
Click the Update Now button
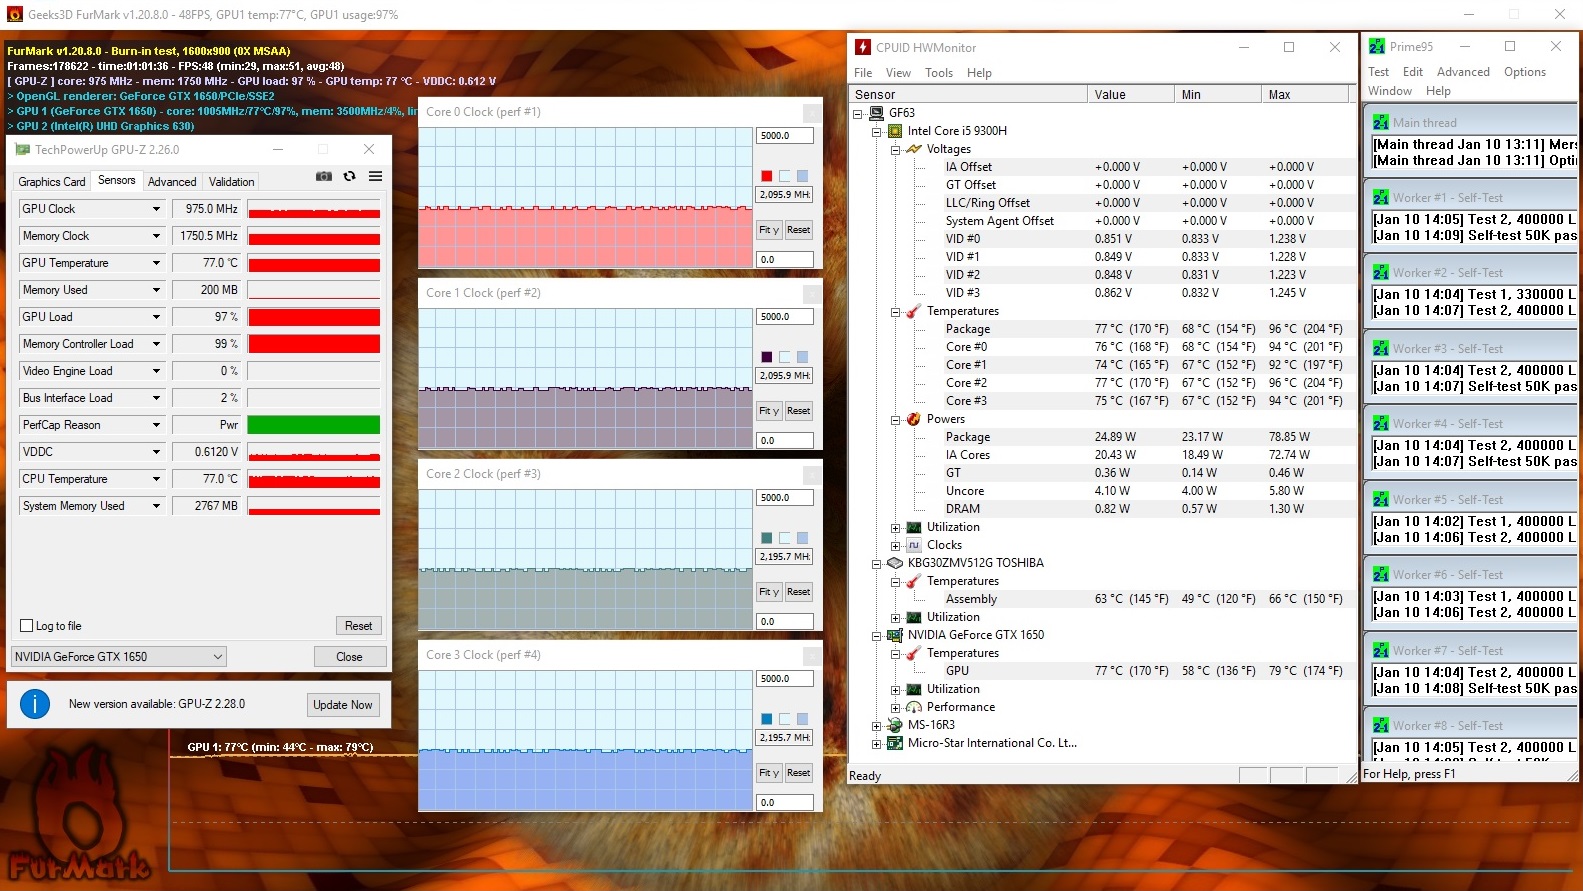(x=342, y=705)
